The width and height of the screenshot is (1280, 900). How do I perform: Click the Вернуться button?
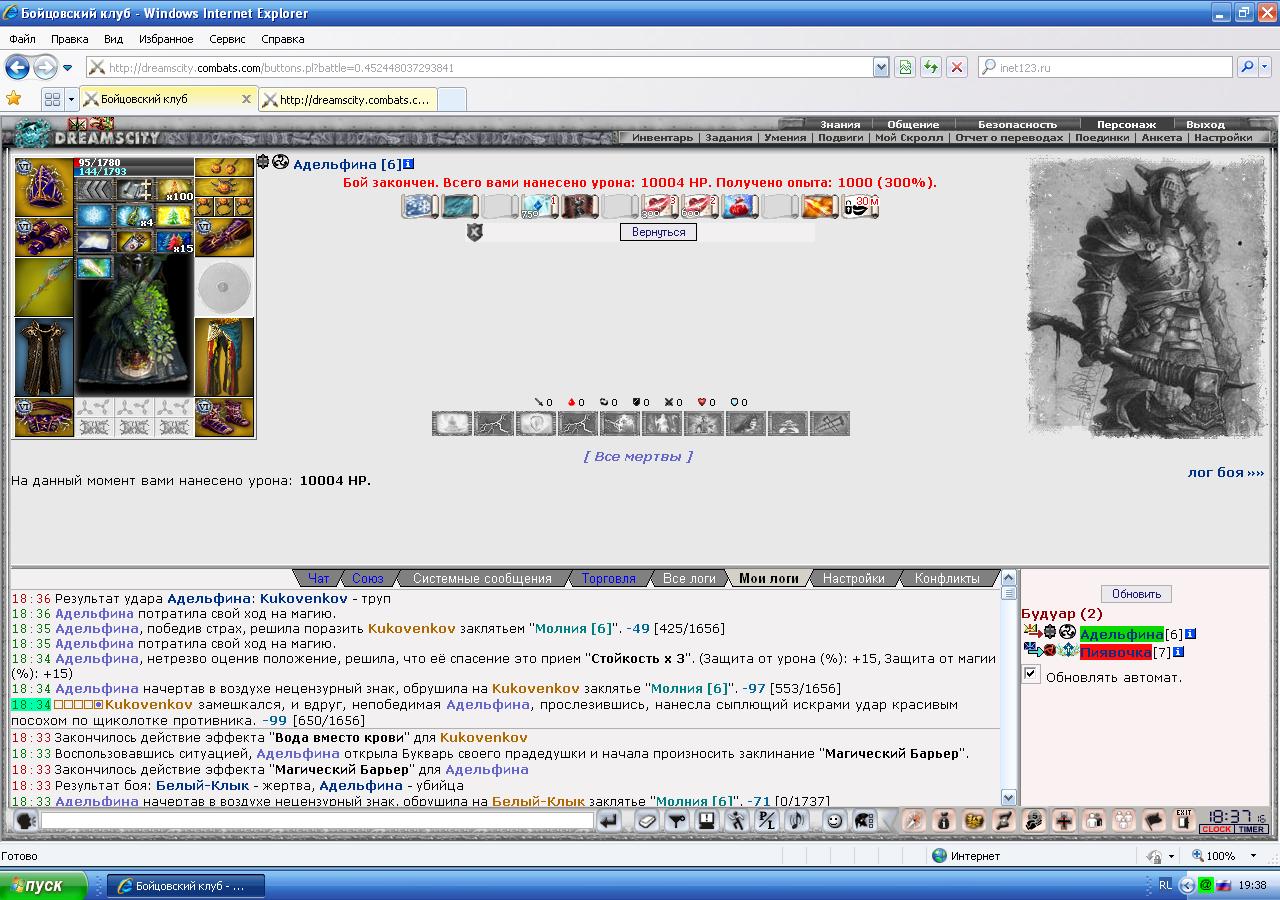point(659,232)
